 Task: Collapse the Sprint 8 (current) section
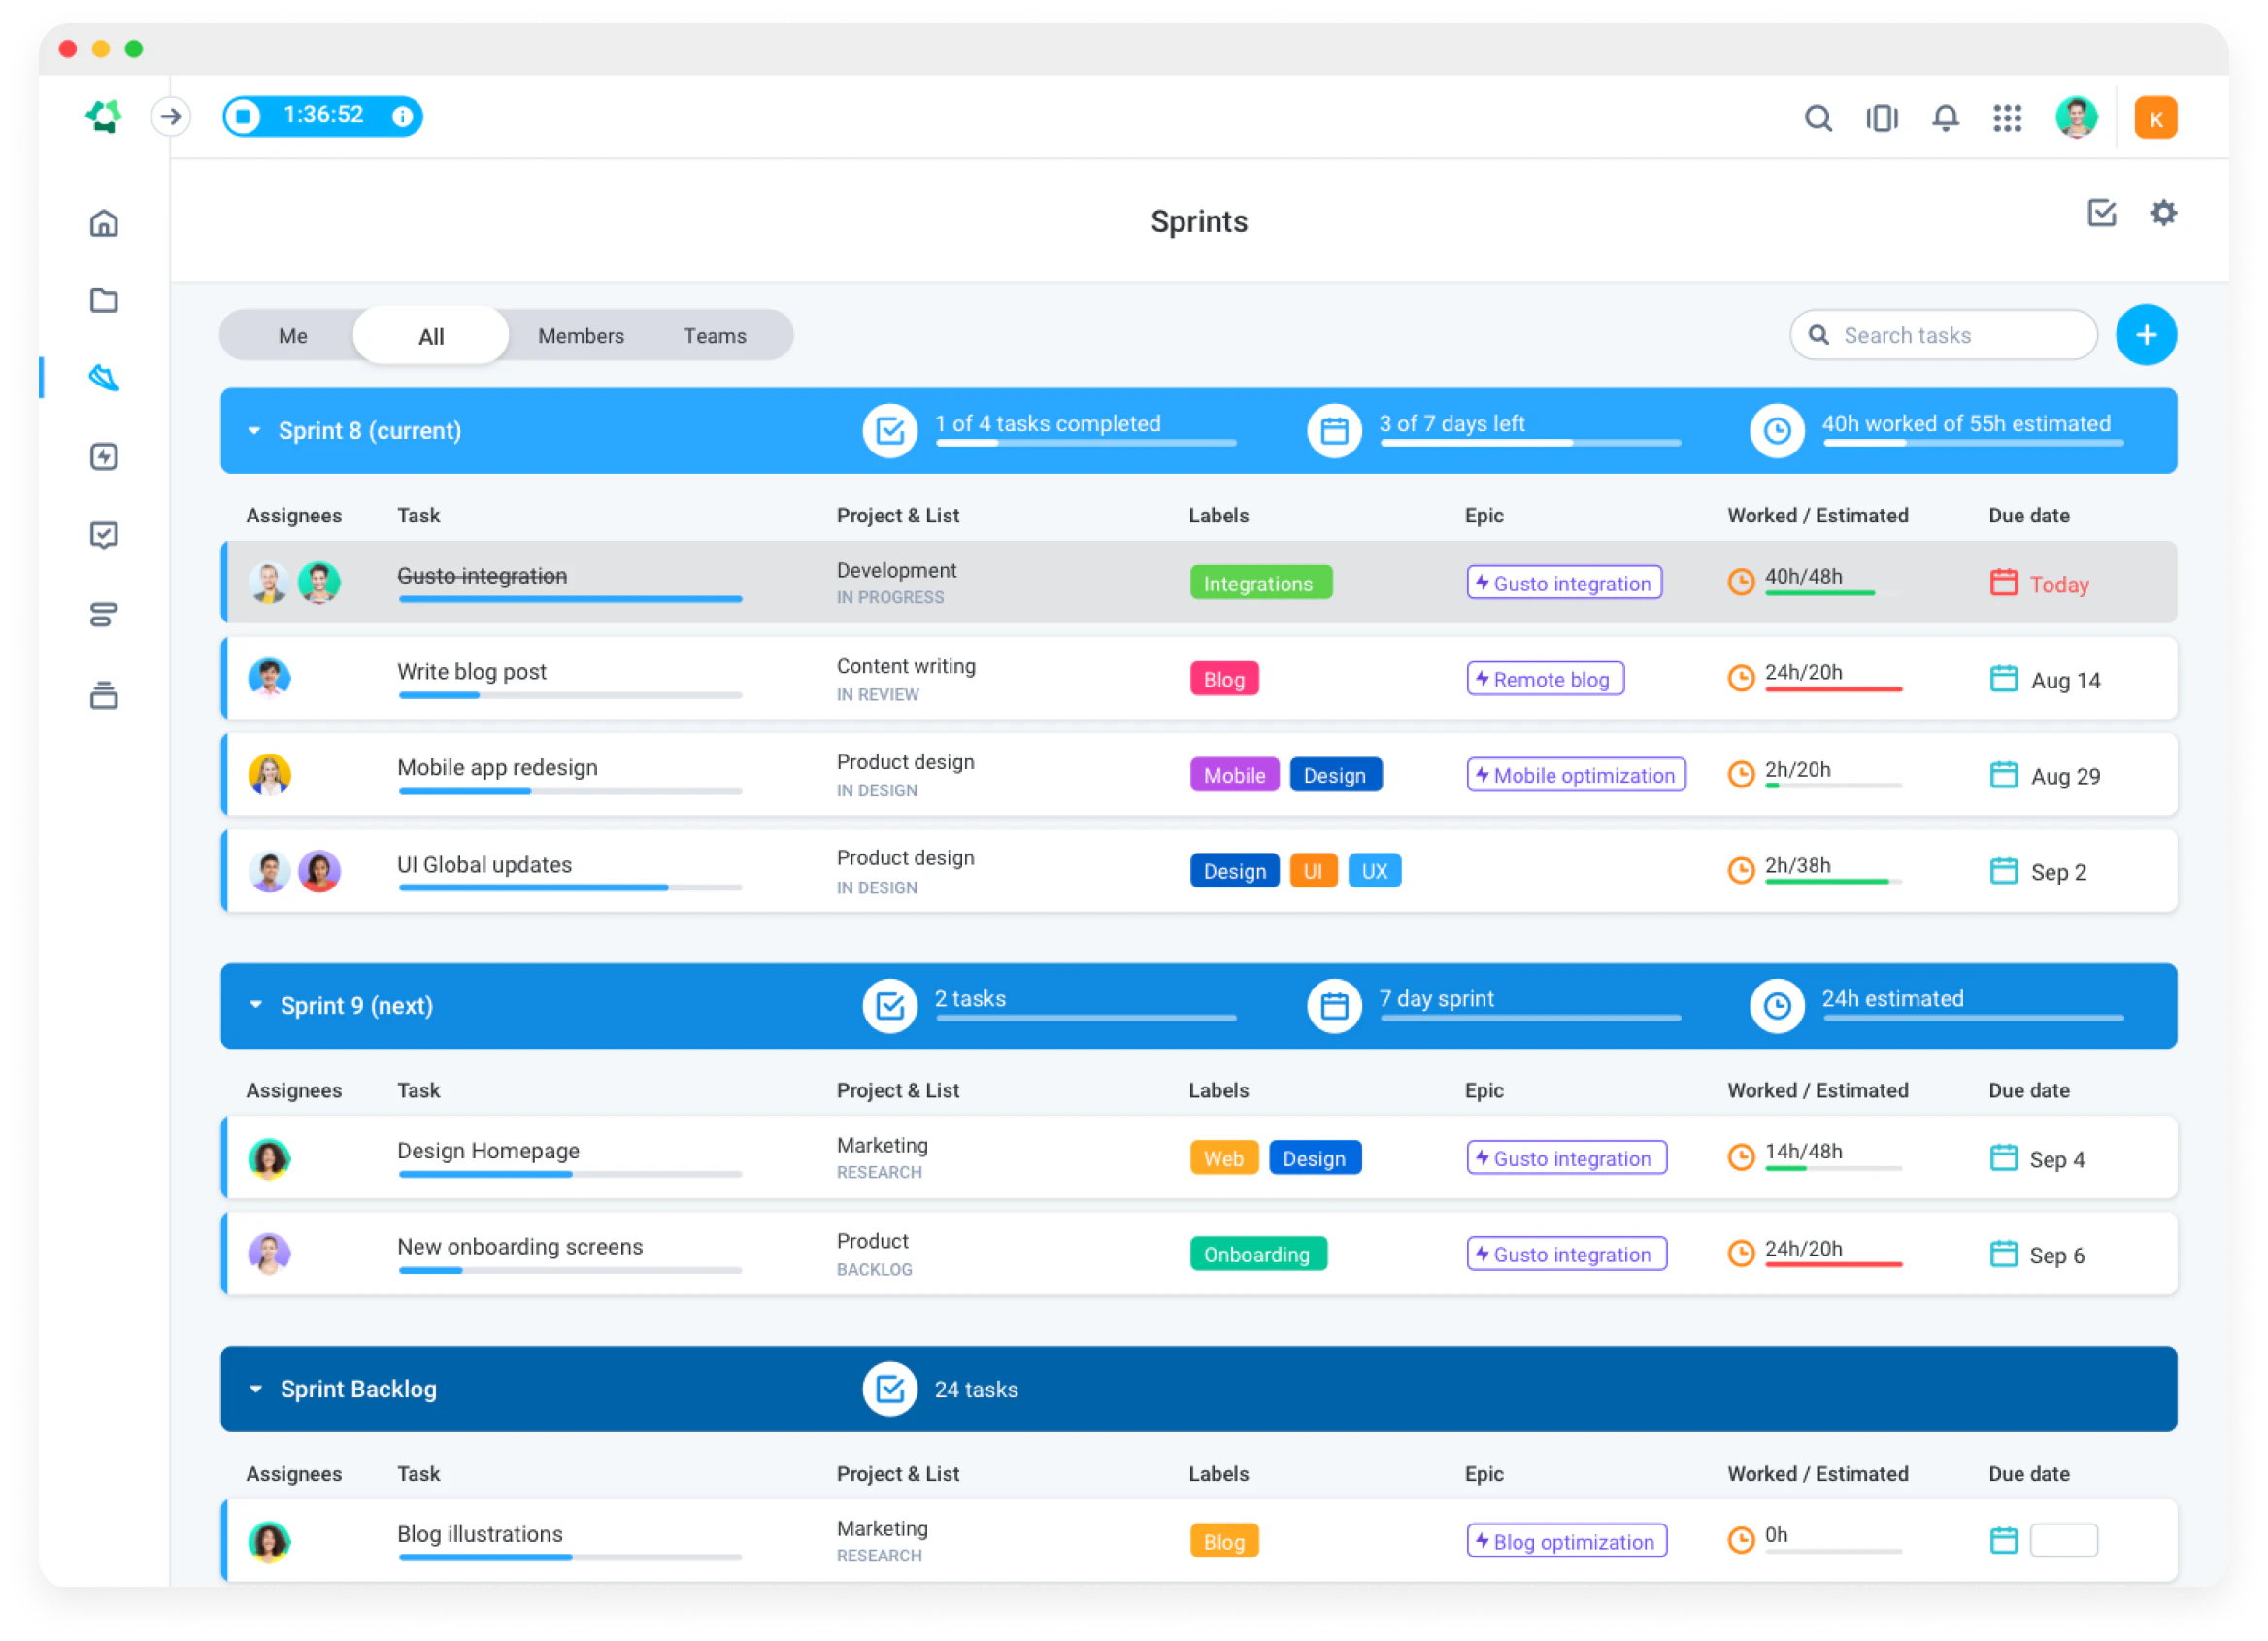[255, 430]
